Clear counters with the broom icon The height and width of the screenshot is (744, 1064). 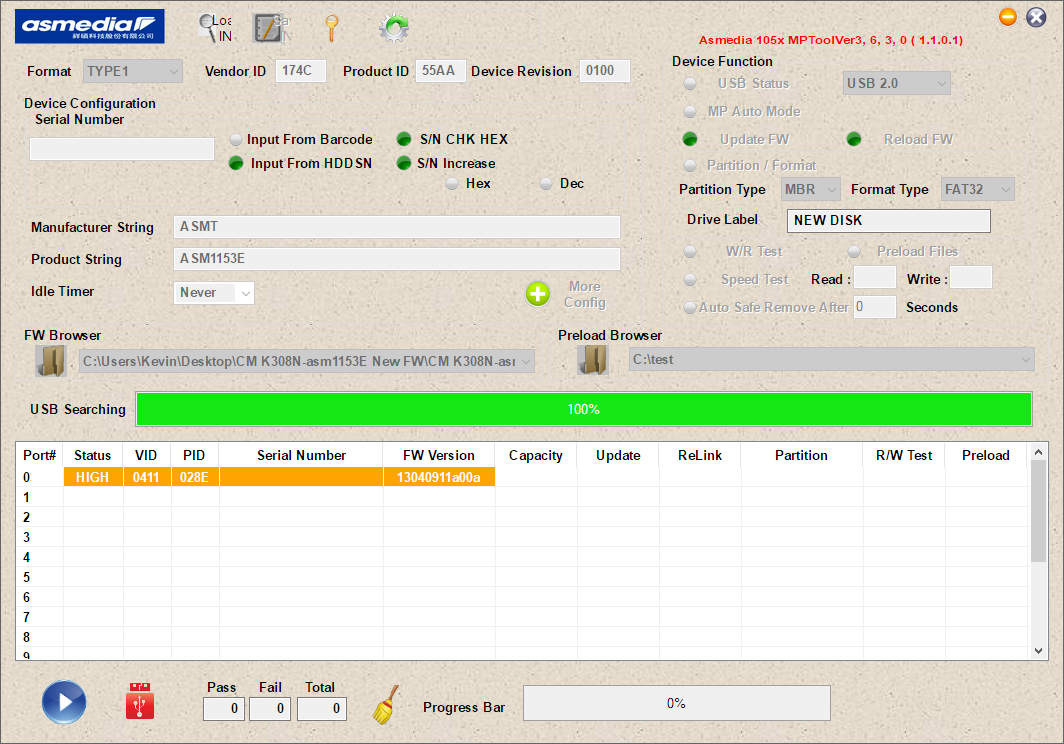(x=385, y=705)
